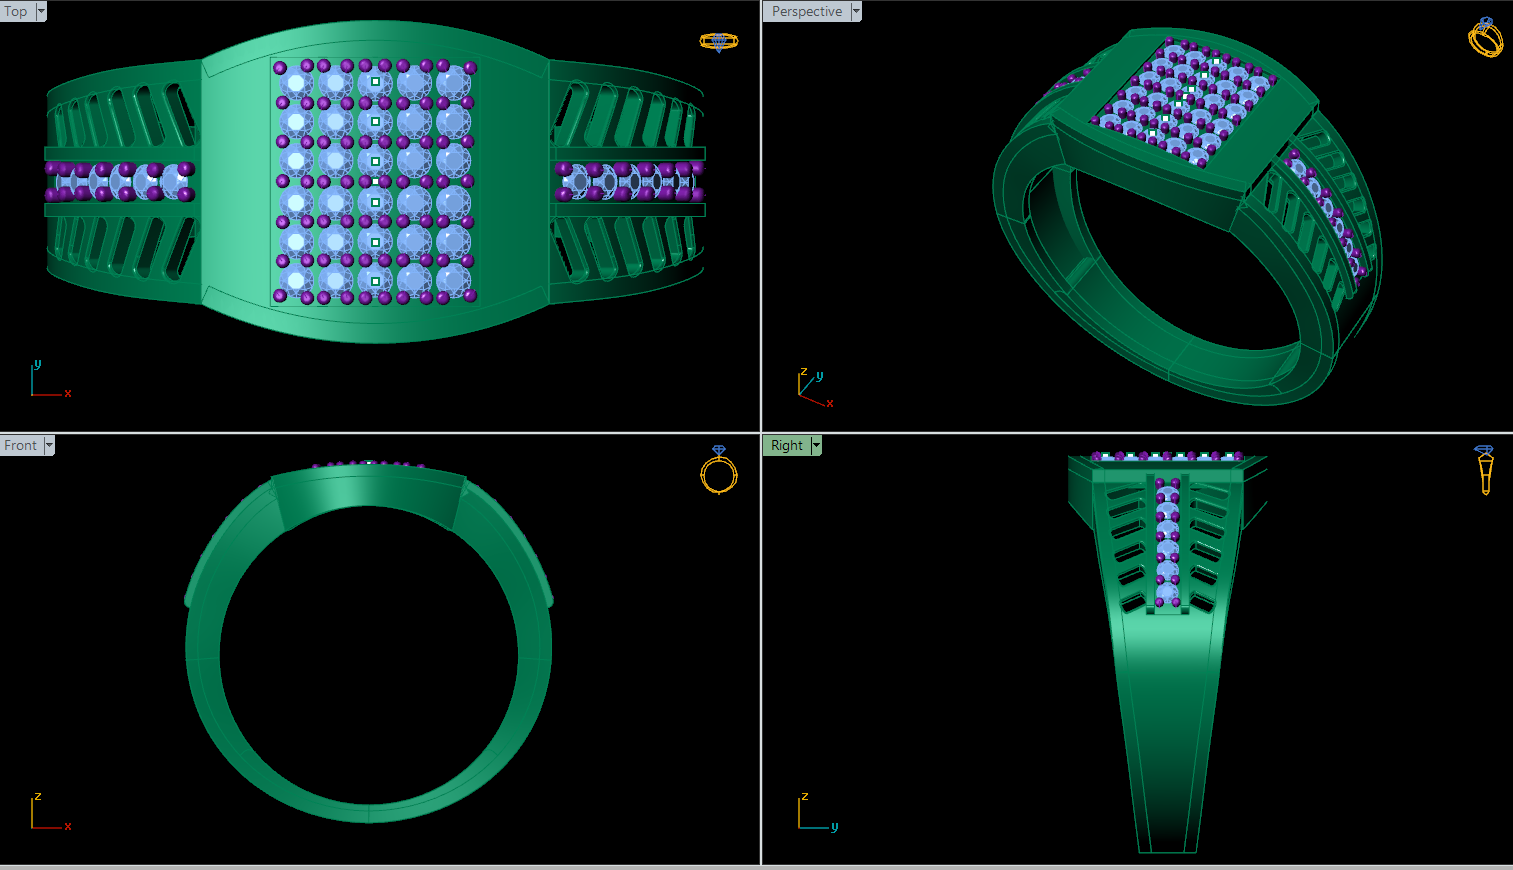
Task: Click the divider between Top and Front viewports
Action: [380, 433]
